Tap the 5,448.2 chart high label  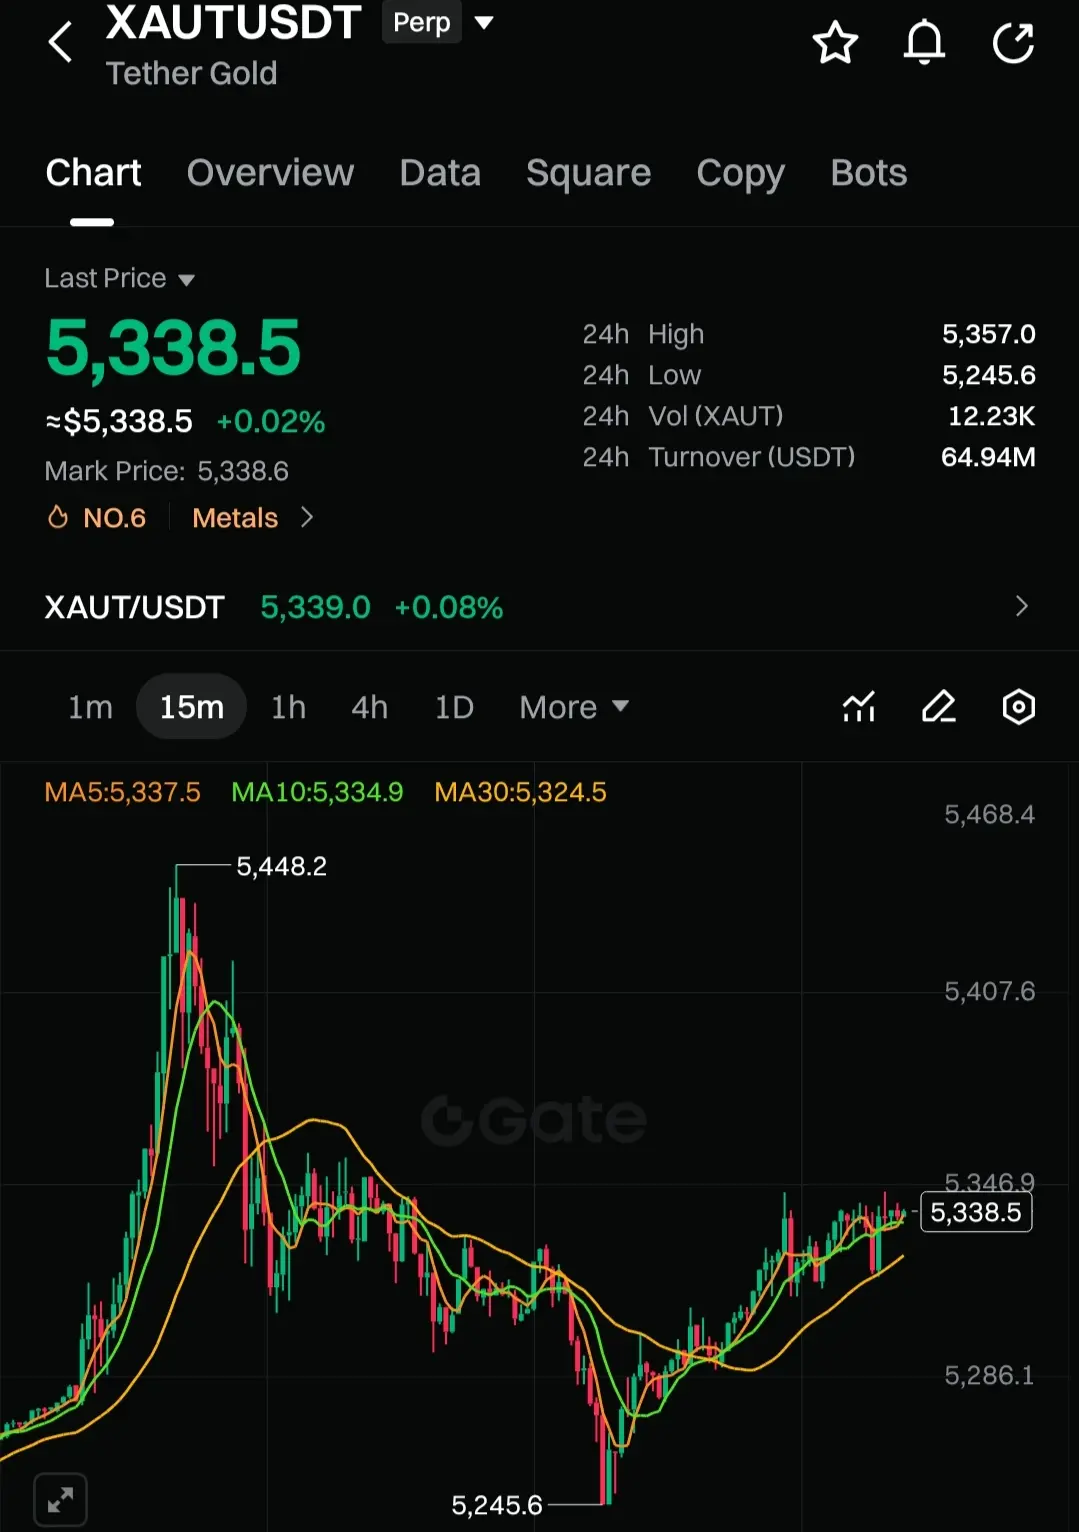point(281,866)
